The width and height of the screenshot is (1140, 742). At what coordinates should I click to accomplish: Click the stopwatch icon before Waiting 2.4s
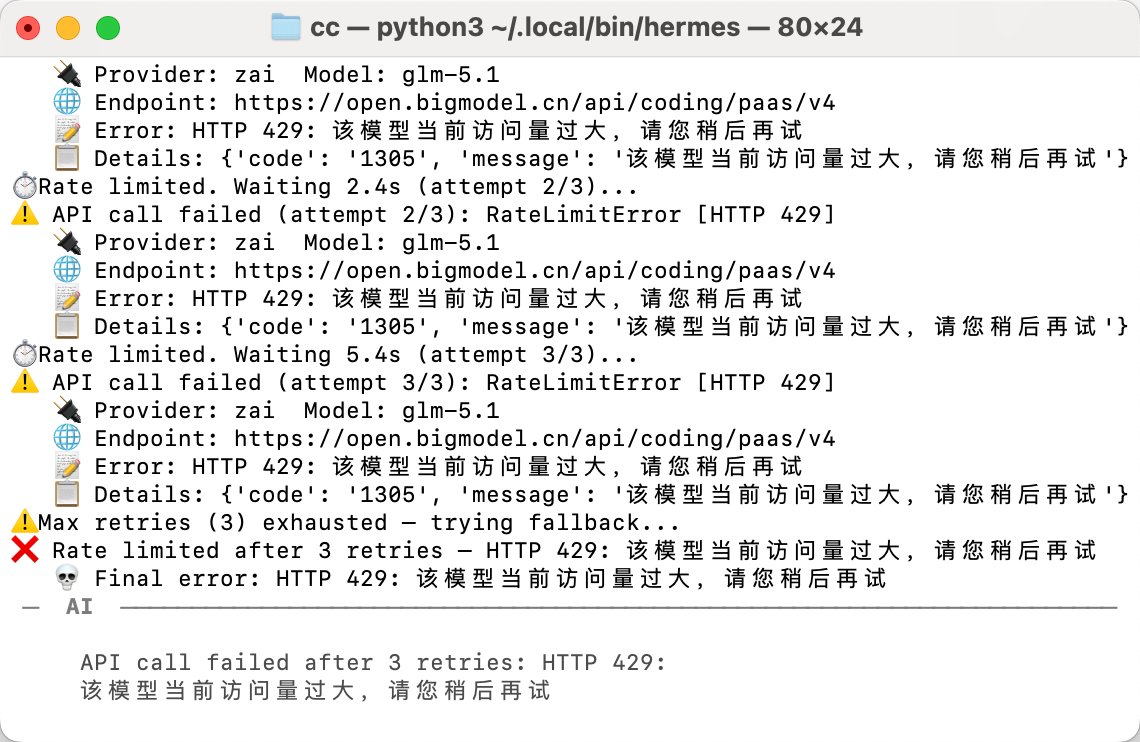click(25, 186)
